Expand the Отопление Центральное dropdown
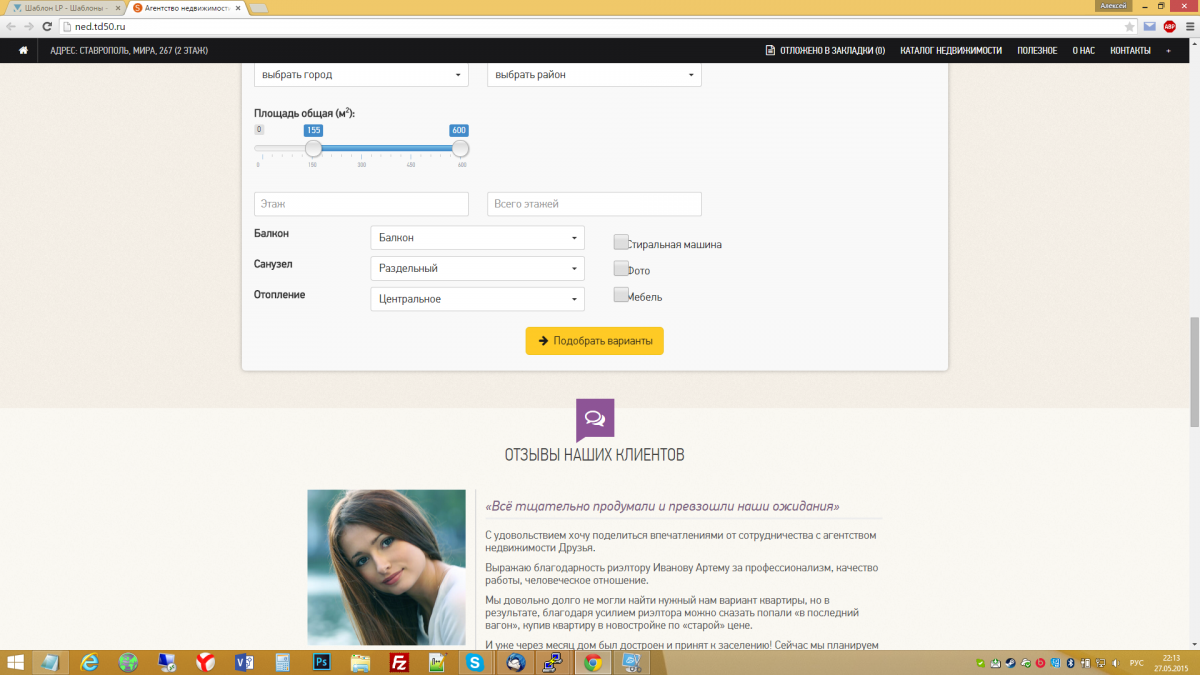1200x675 pixels. click(x=477, y=299)
